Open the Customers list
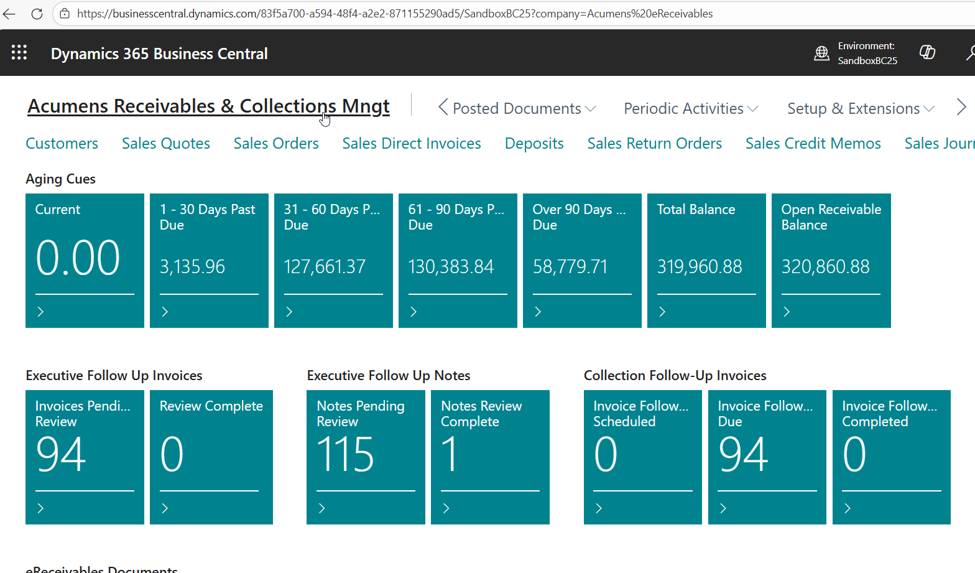This screenshot has width=975, height=573. pos(62,144)
